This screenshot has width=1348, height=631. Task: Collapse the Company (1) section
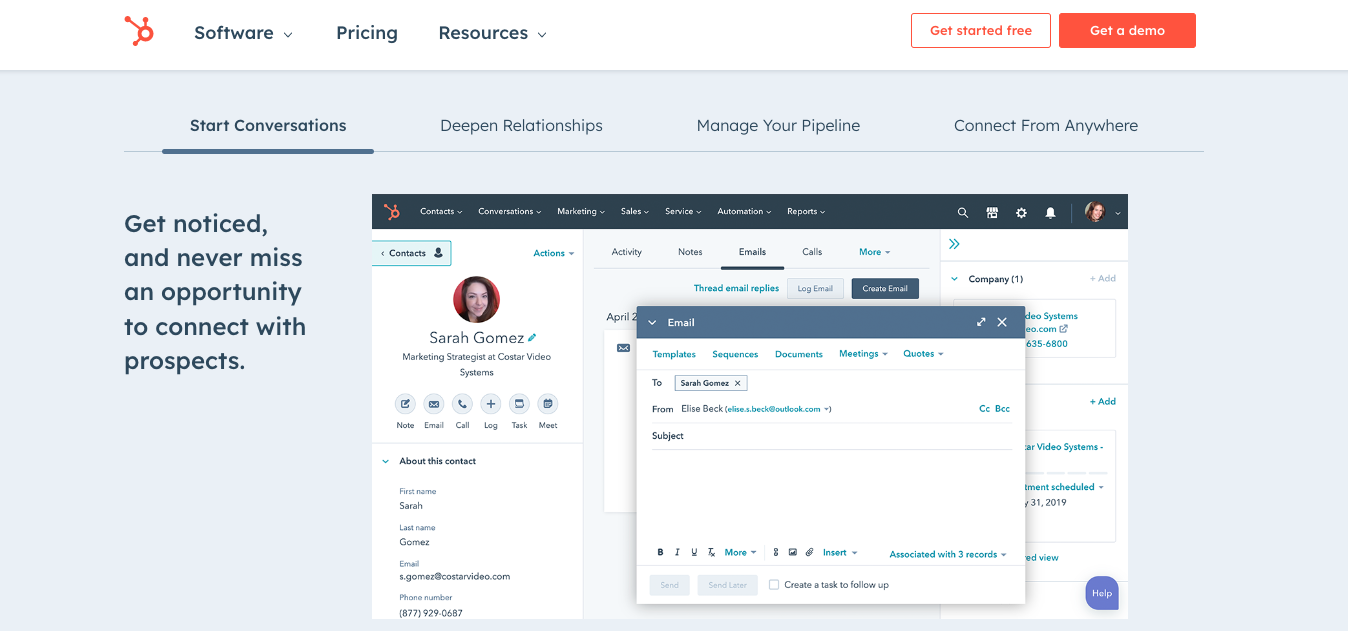click(x=954, y=279)
